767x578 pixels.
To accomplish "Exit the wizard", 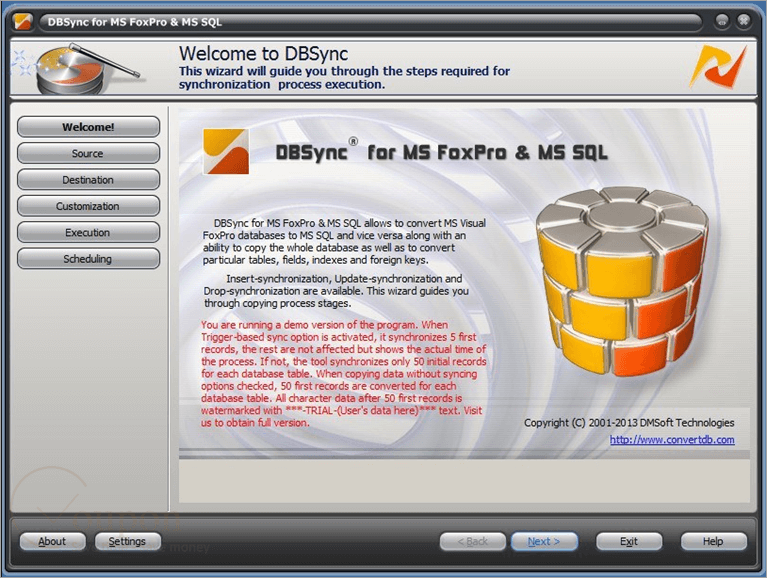I will tap(629, 541).
